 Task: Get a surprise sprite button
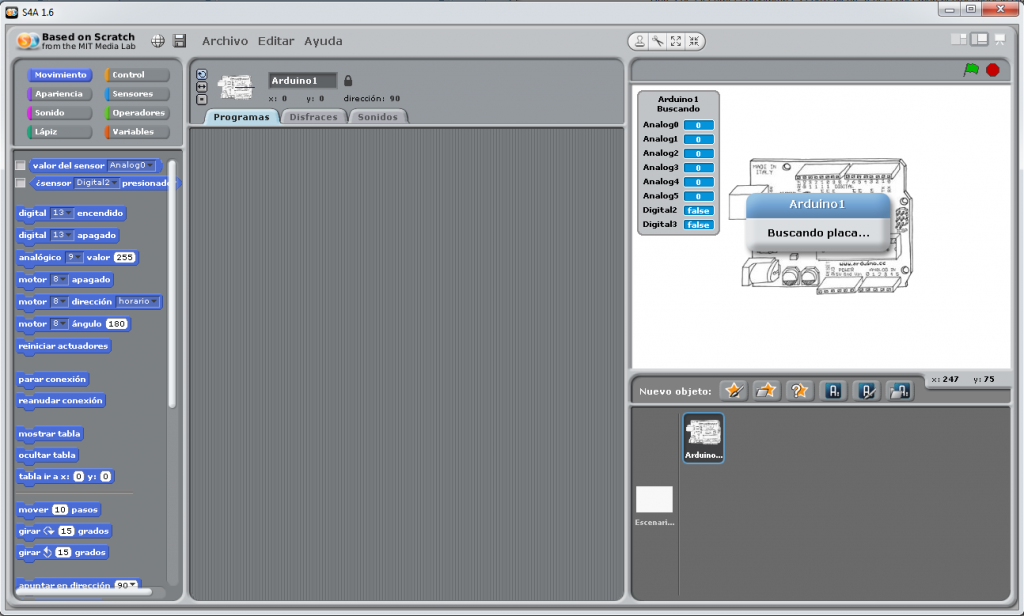pos(799,391)
